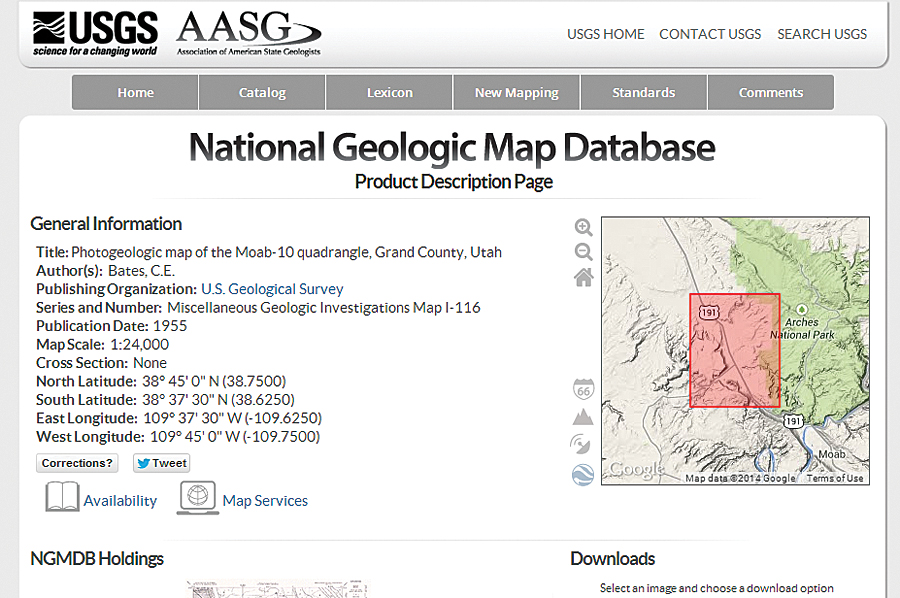Toggle road map view with Route 66 icon
900x598 pixels.
click(x=583, y=388)
